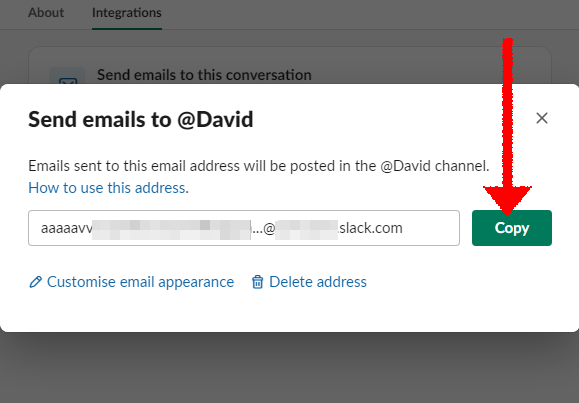Select the email address input field
This screenshot has width=579, height=403.
click(x=244, y=228)
